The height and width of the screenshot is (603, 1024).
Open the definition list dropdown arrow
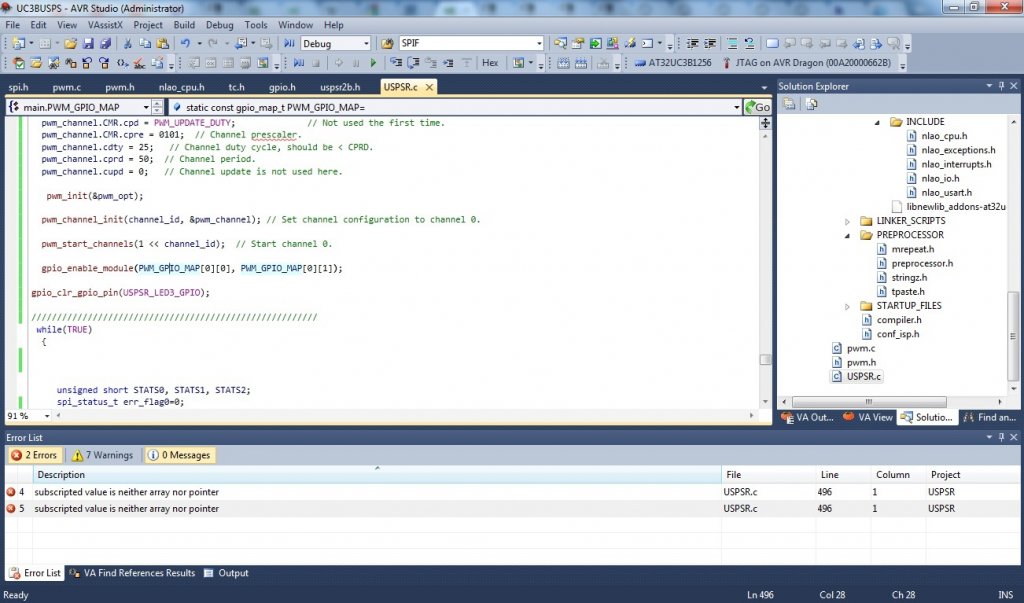(x=737, y=107)
